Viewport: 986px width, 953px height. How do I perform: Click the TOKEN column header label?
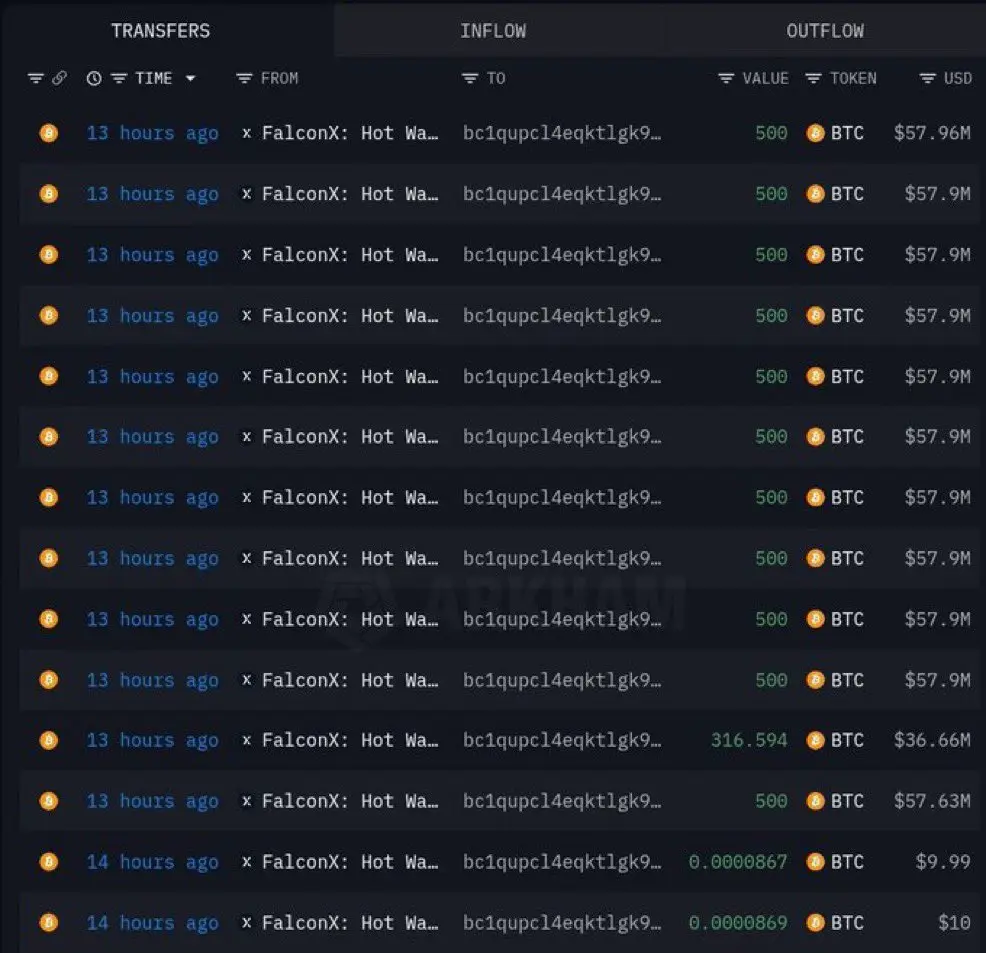[x=853, y=79]
